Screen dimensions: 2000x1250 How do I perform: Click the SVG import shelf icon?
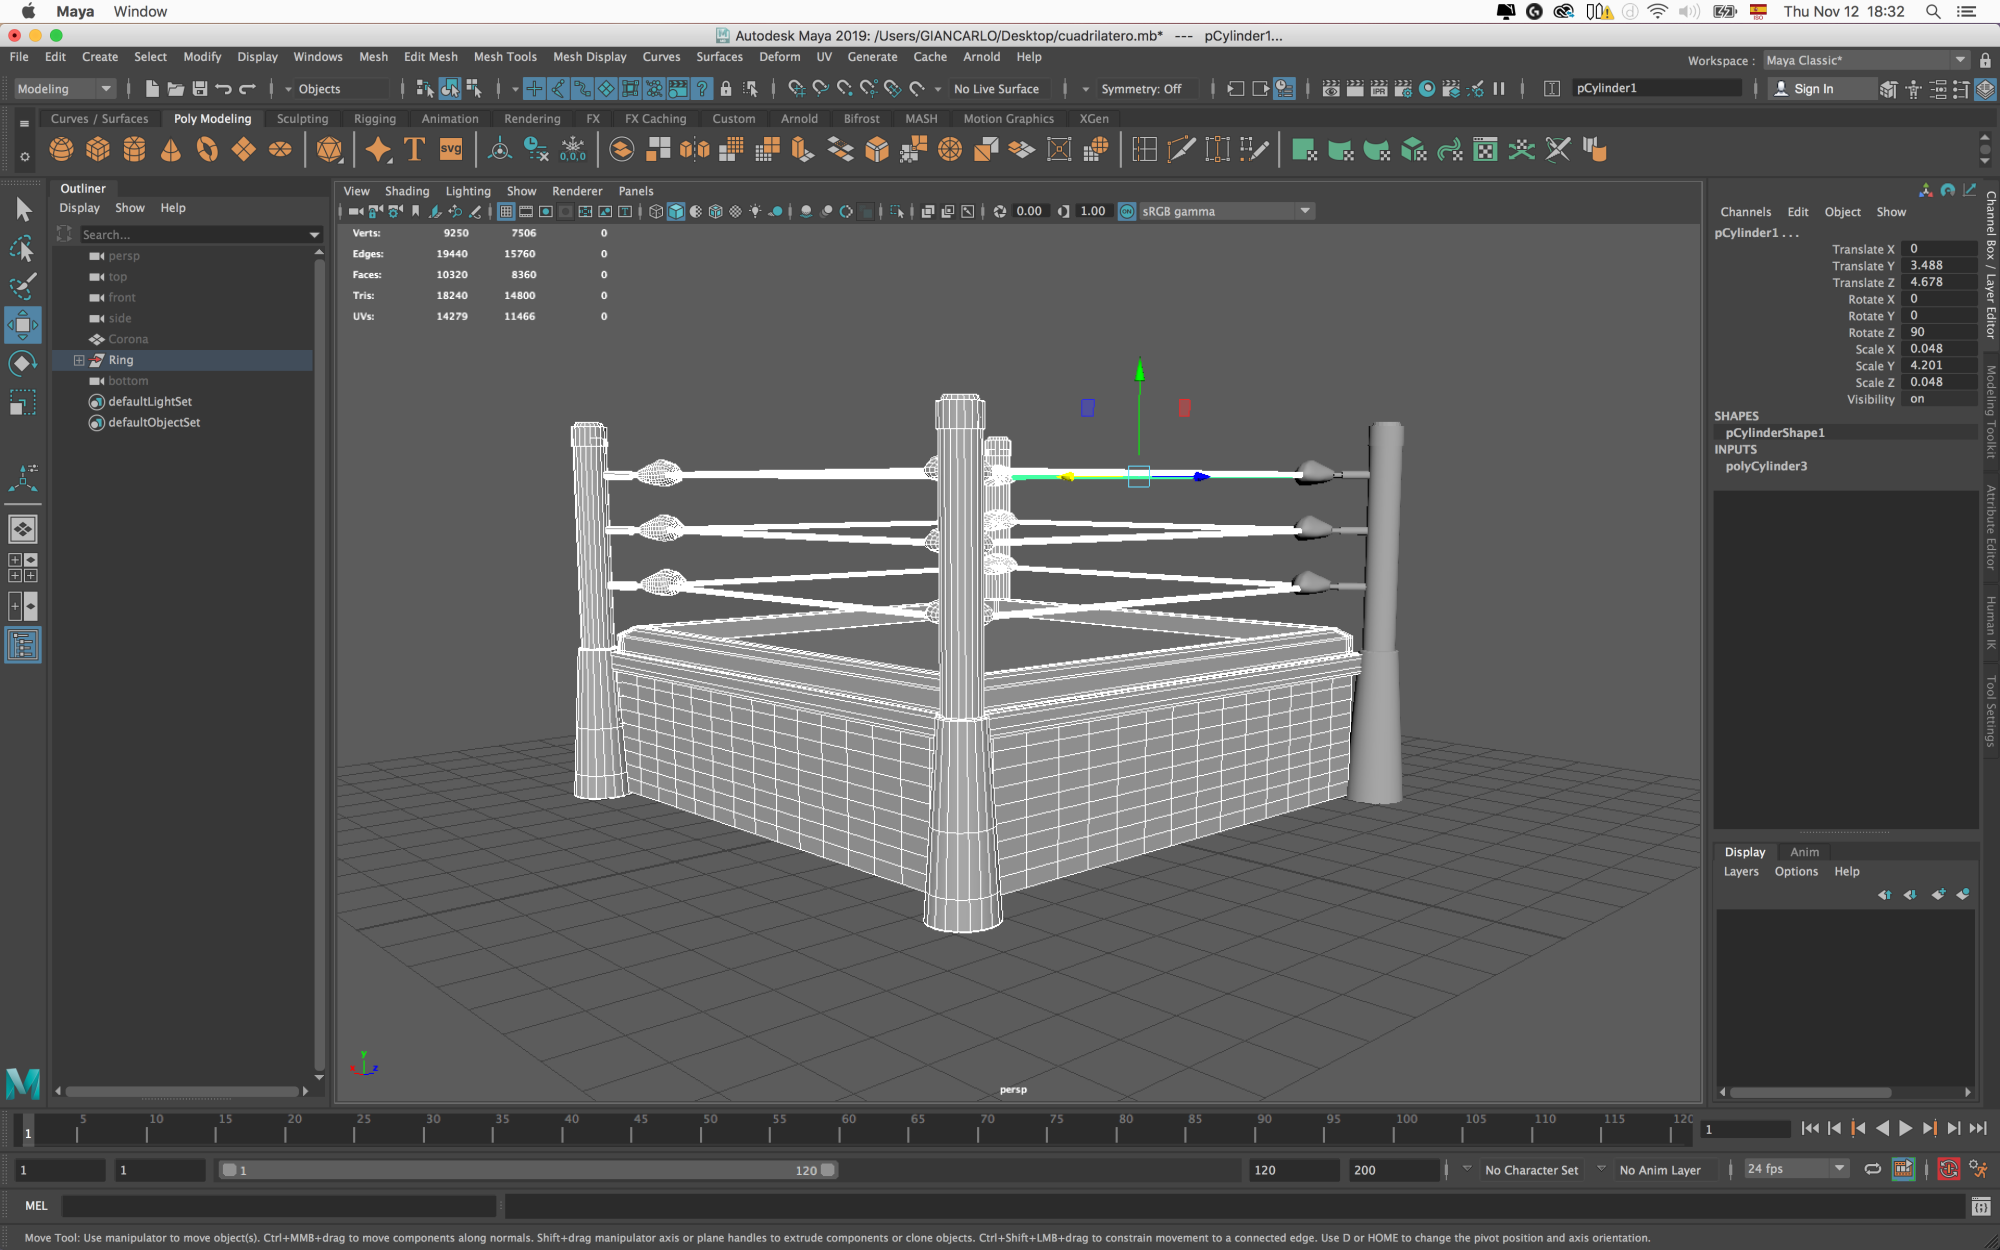[x=451, y=150]
